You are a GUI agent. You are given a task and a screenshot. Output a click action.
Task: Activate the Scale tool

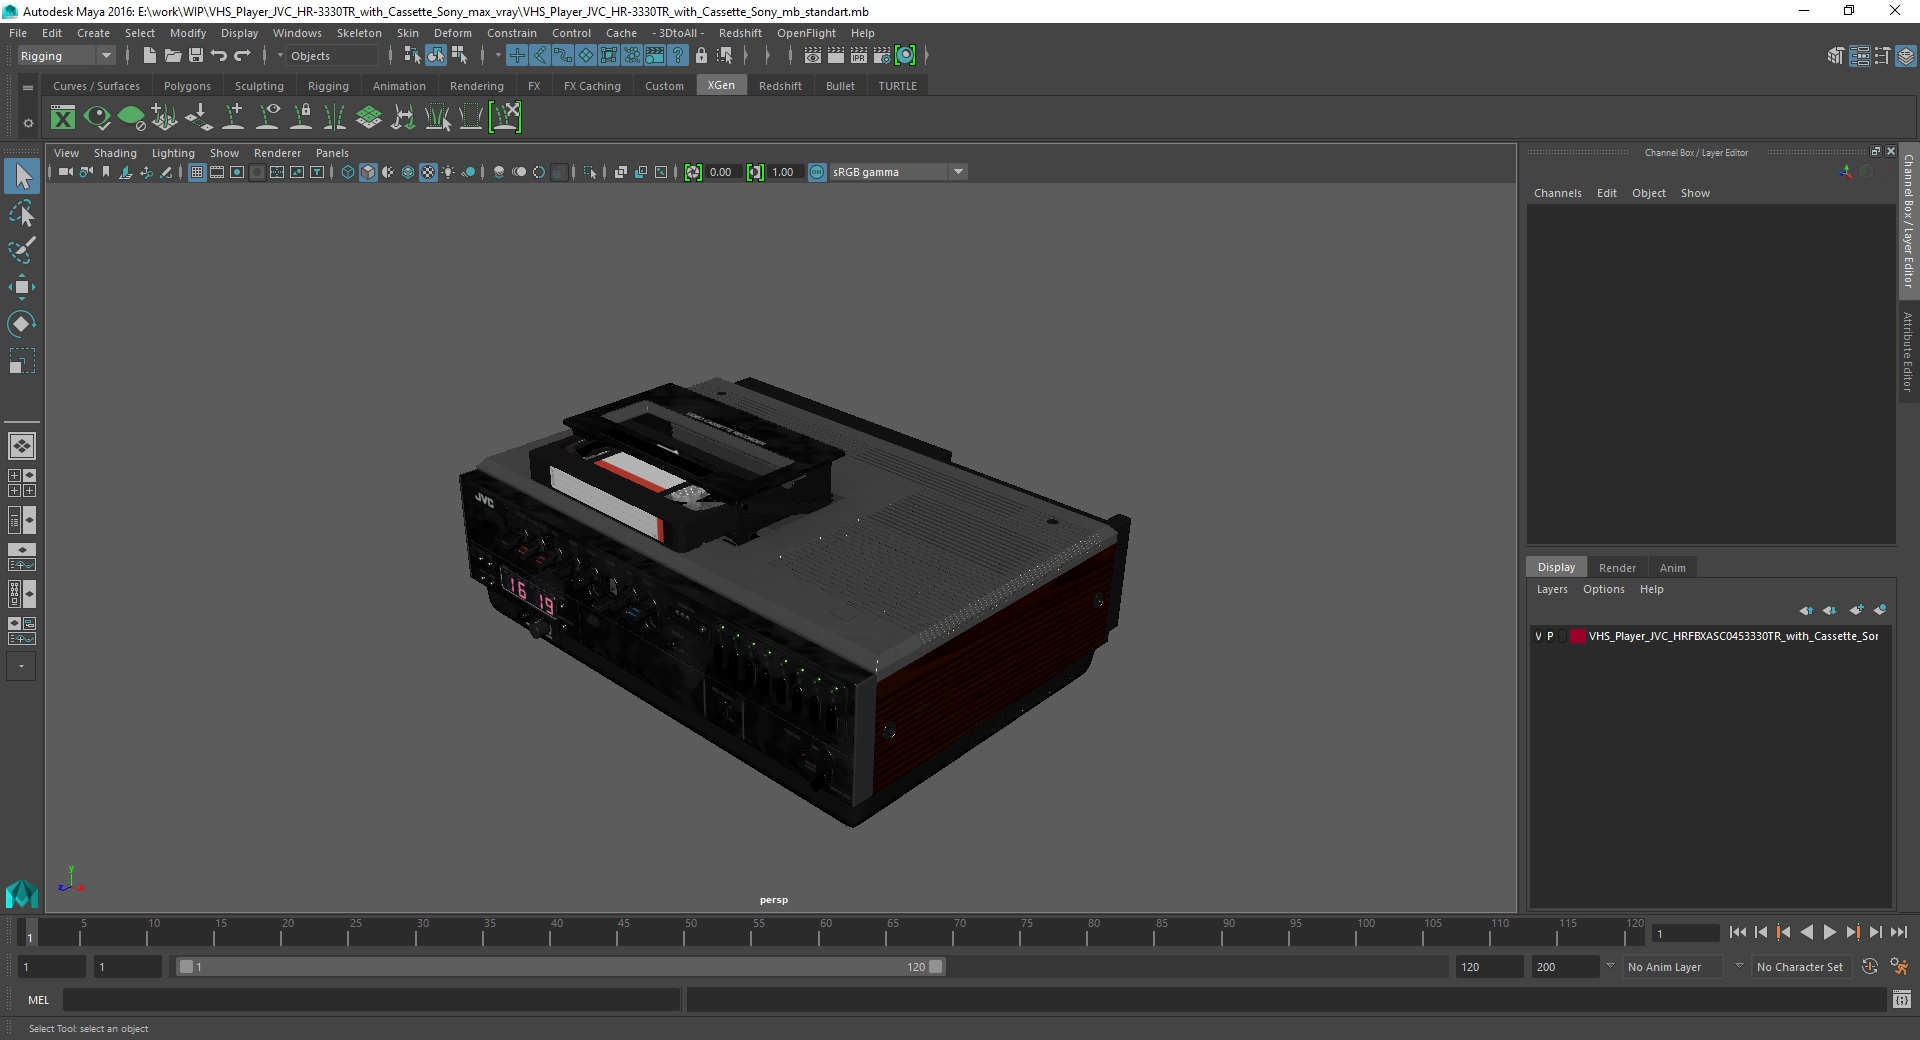tap(21, 361)
